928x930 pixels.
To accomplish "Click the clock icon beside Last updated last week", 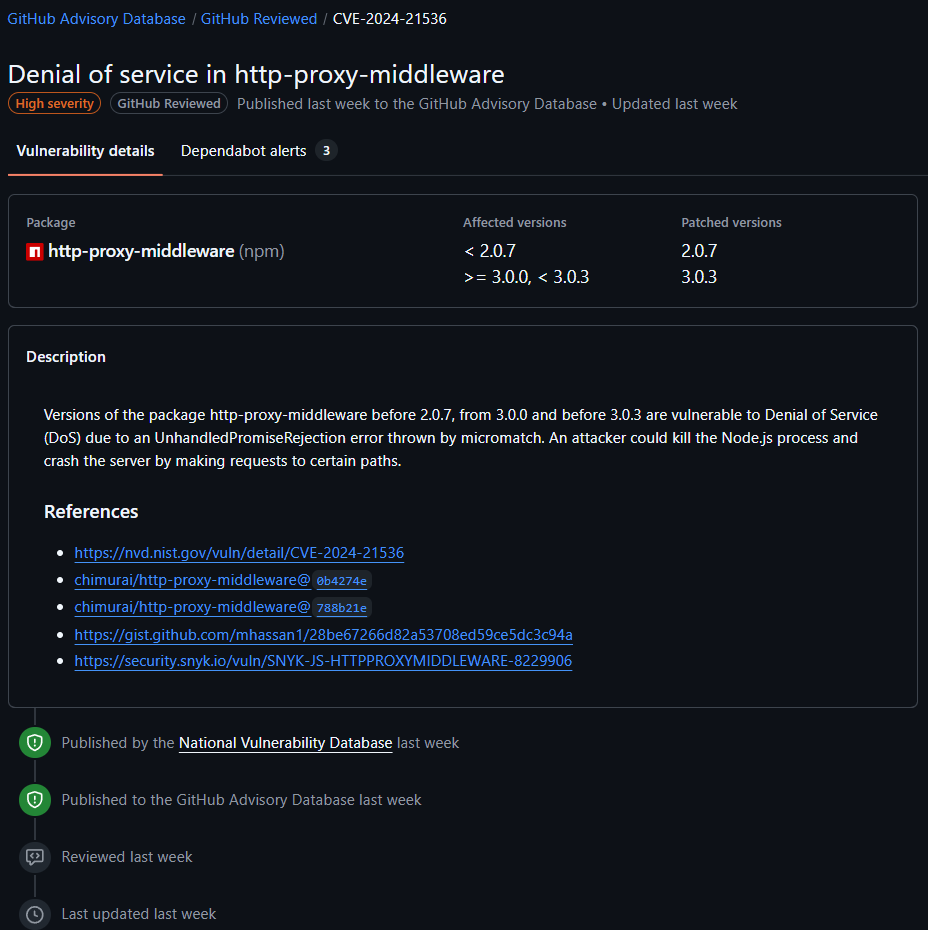I will [x=34, y=913].
